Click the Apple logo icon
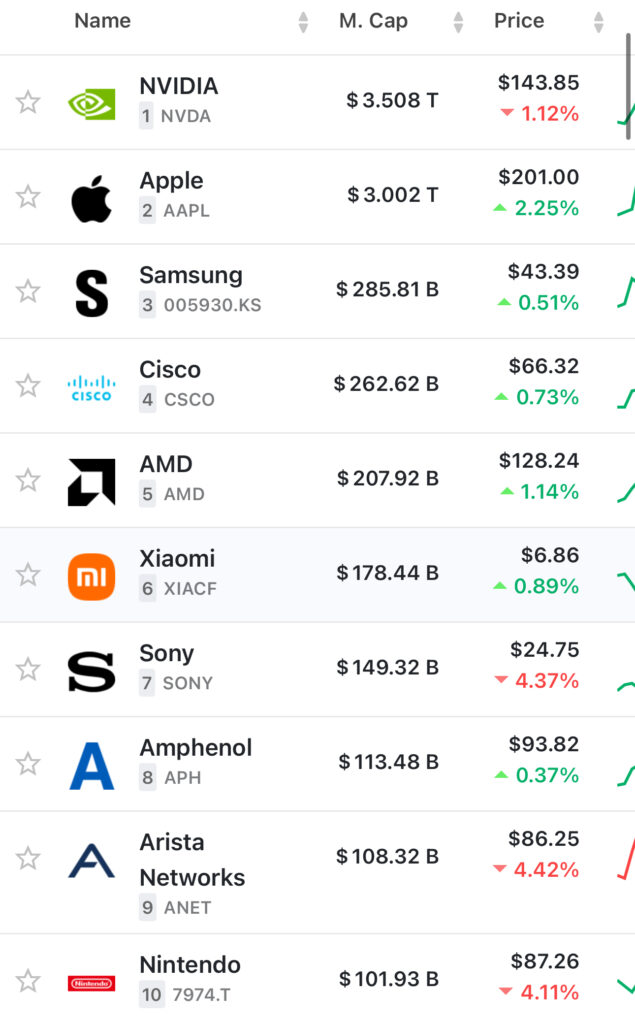 point(91,197)
